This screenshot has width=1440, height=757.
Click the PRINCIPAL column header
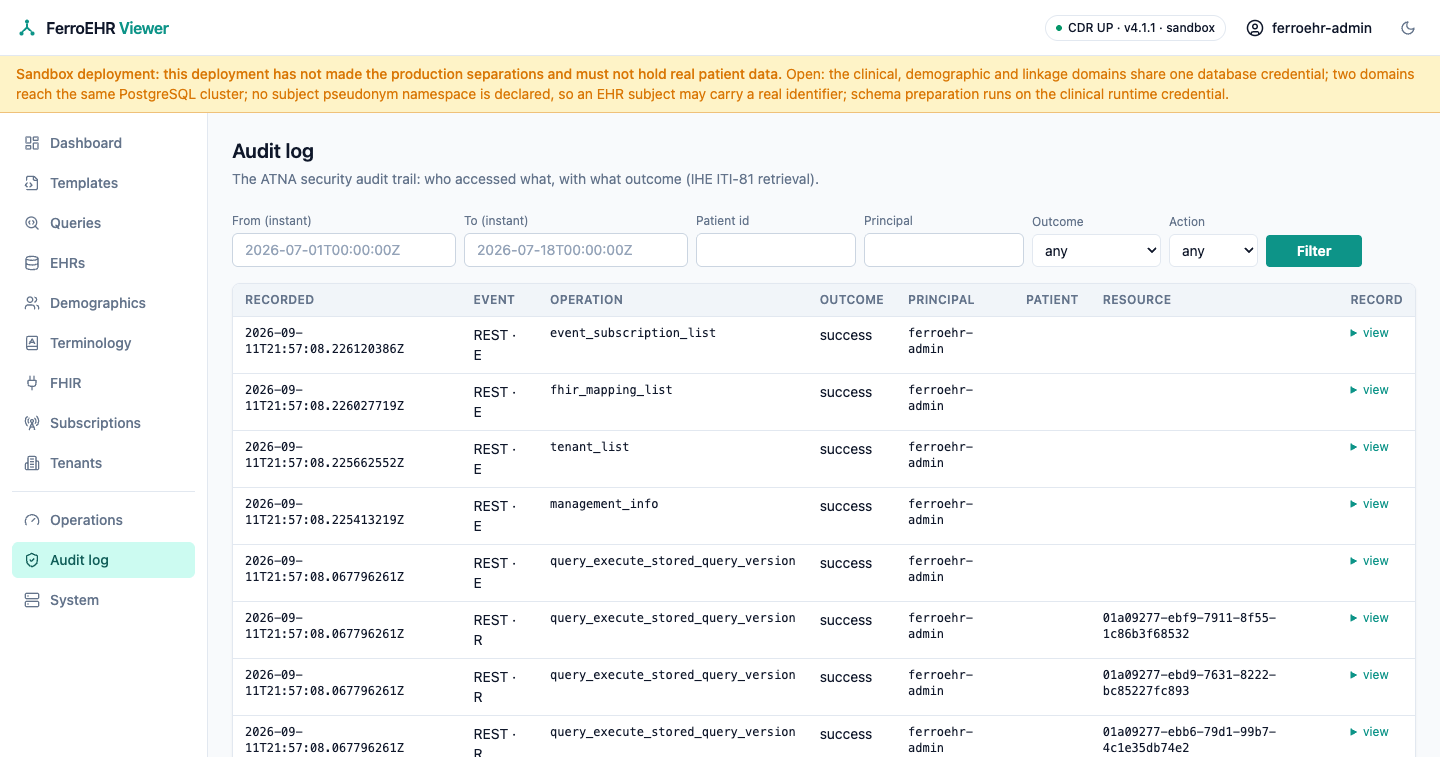[x=941, y=300]
